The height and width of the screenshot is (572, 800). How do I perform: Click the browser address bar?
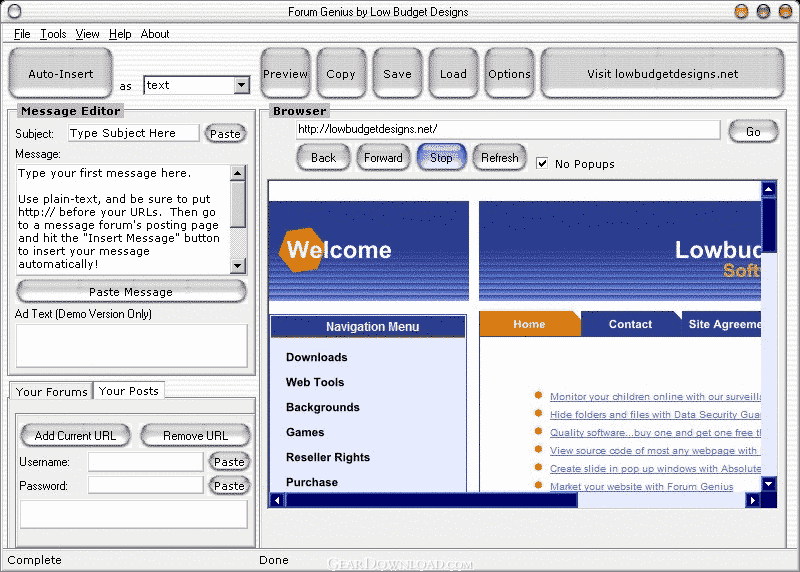(508, 130)
